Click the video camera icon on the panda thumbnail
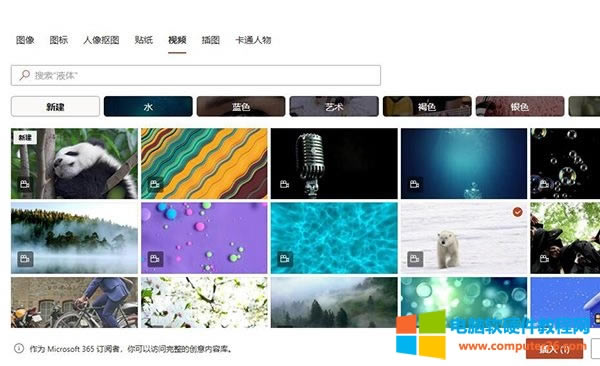 pos(25,184)
